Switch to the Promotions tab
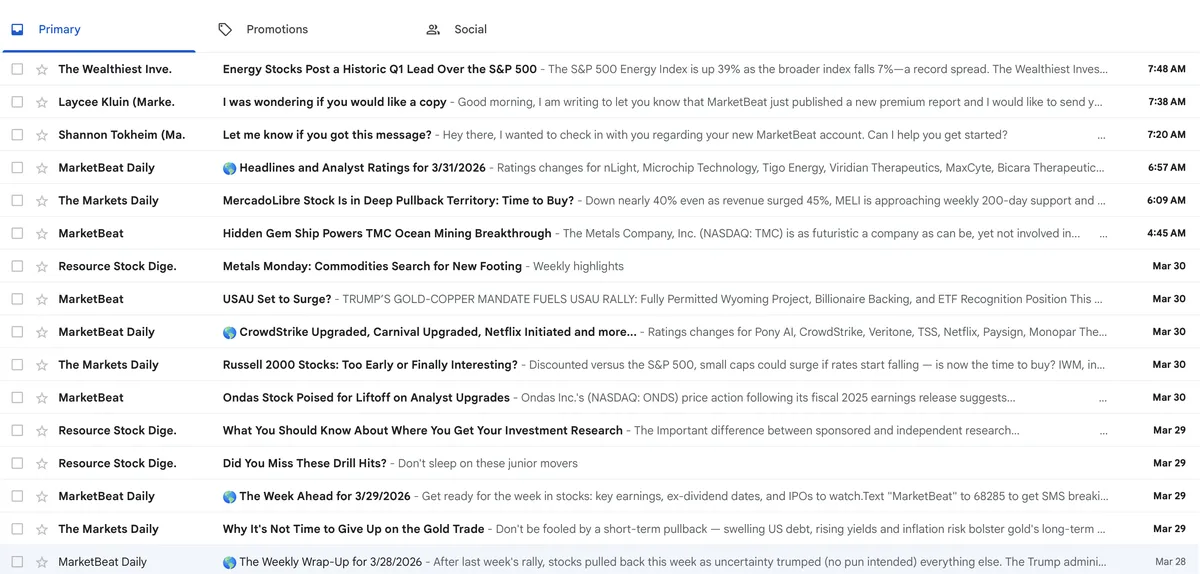 point(277,30)
